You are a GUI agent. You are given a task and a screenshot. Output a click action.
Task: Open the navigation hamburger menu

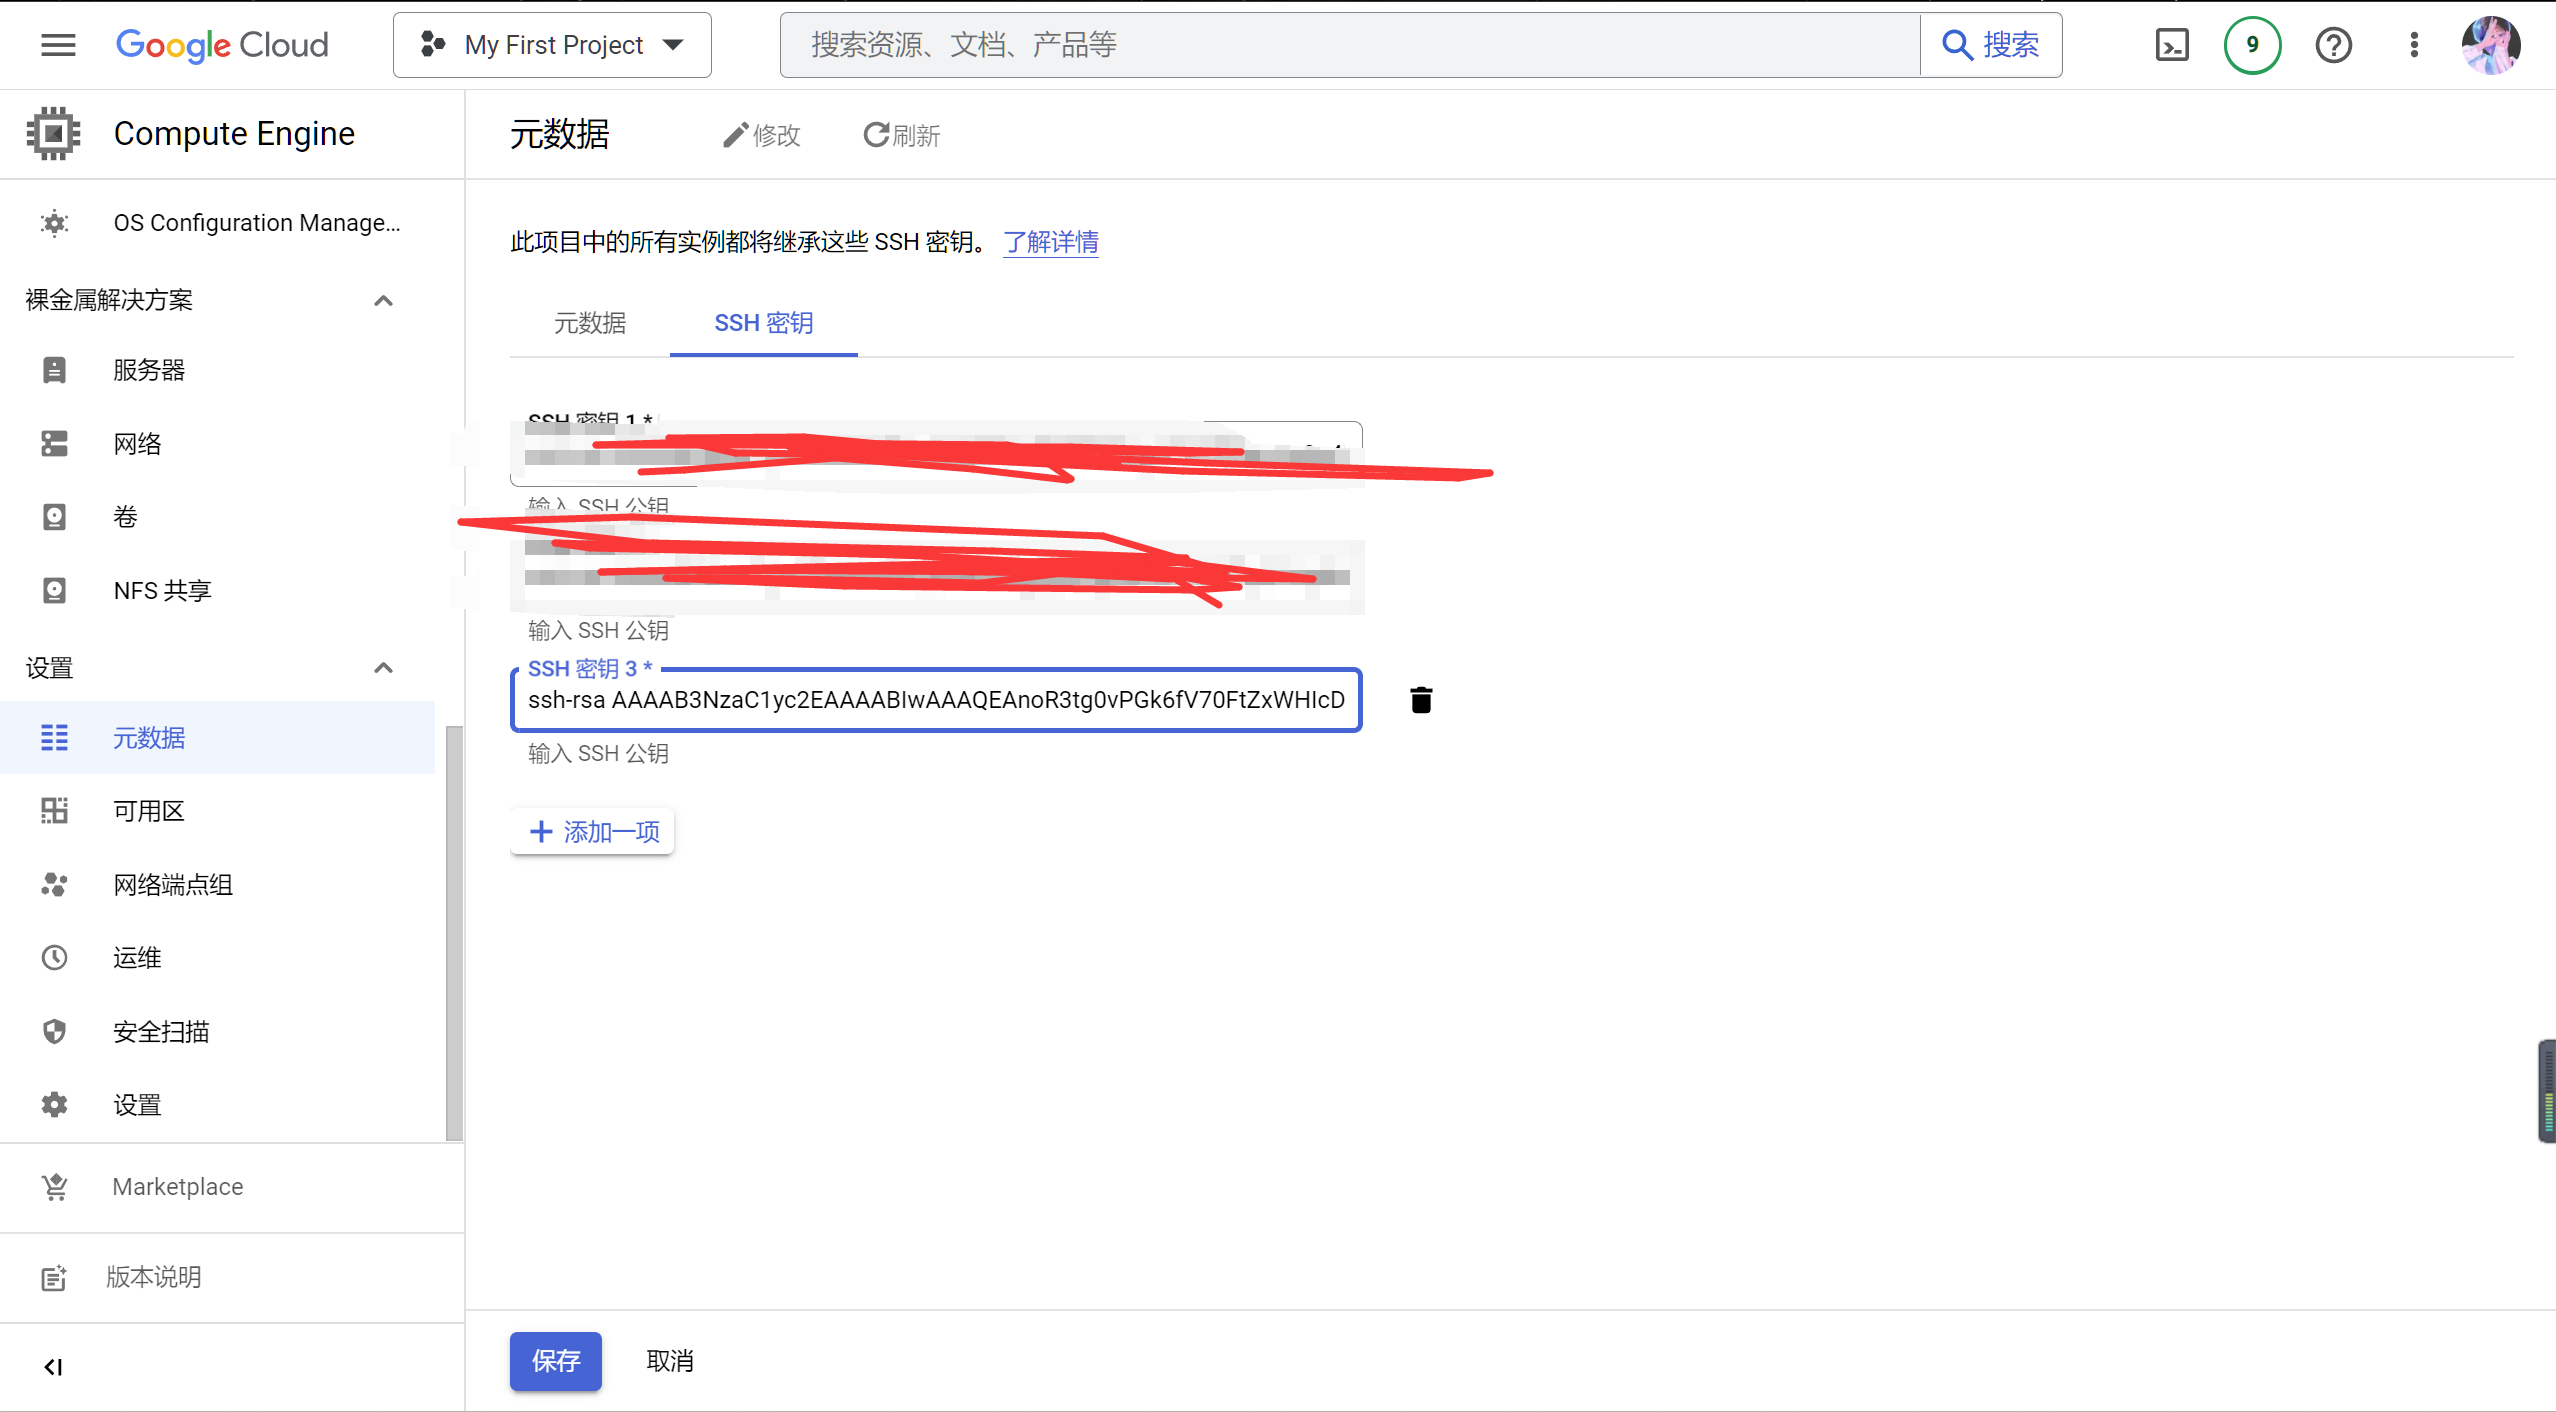[57, 44]
